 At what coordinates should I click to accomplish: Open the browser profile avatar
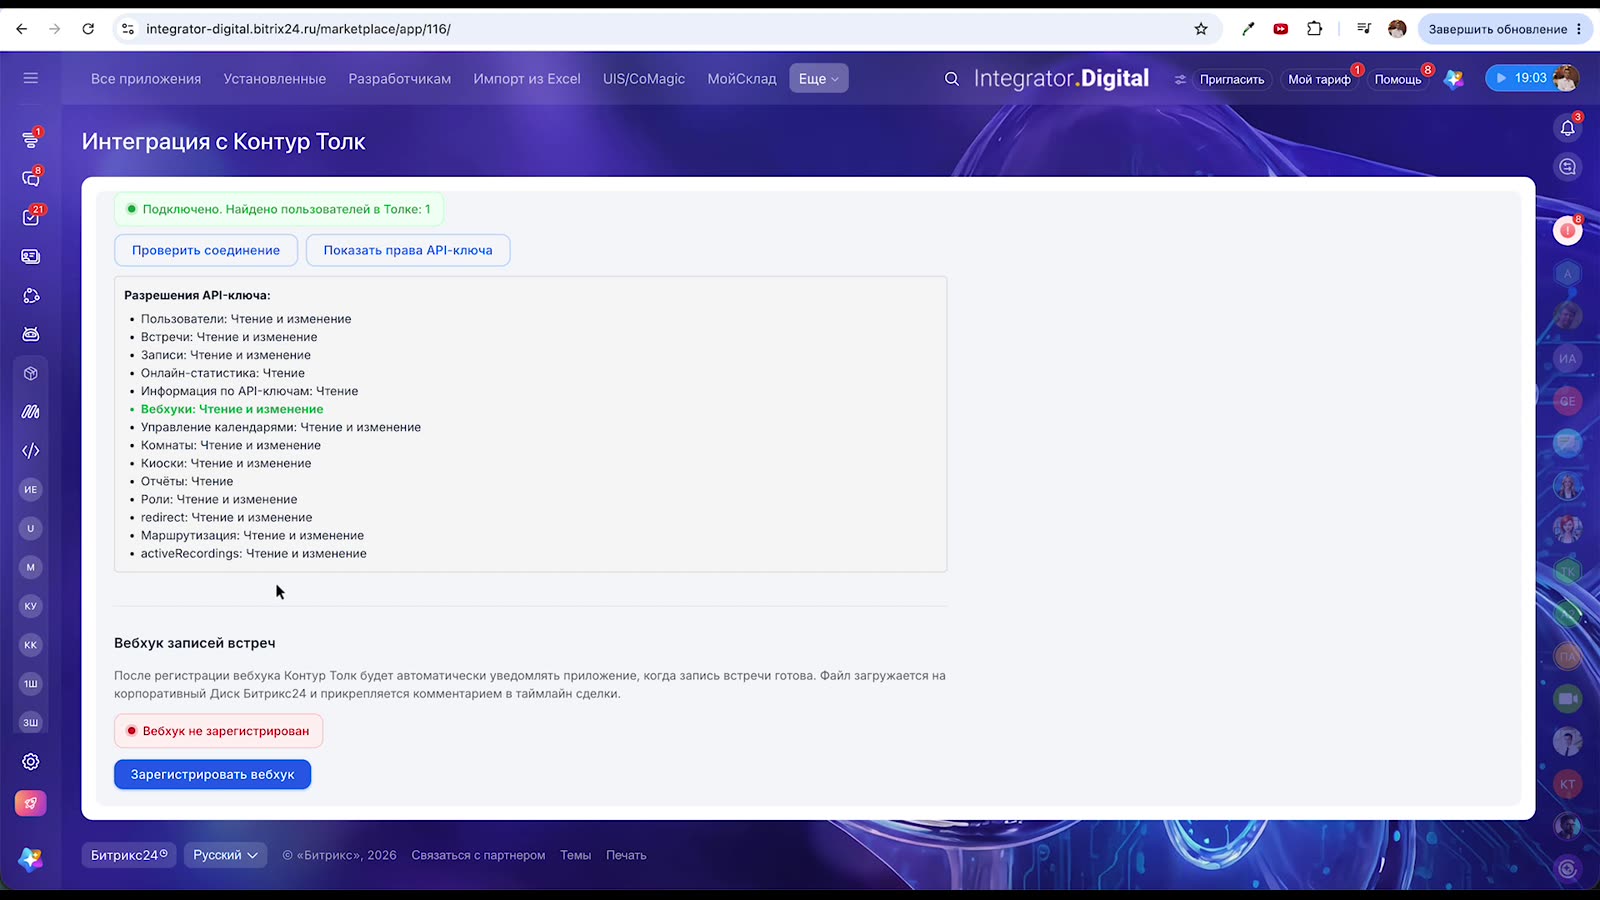pos(1397,29)
